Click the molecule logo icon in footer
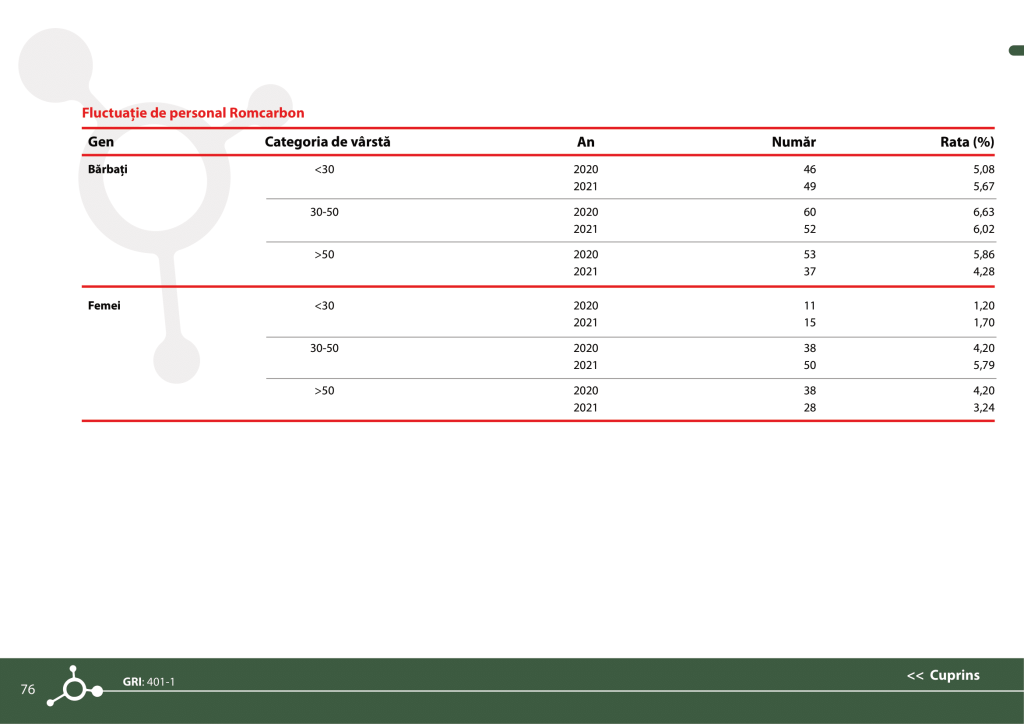This screenshot has width=1024, height=724. pos(75,688)
